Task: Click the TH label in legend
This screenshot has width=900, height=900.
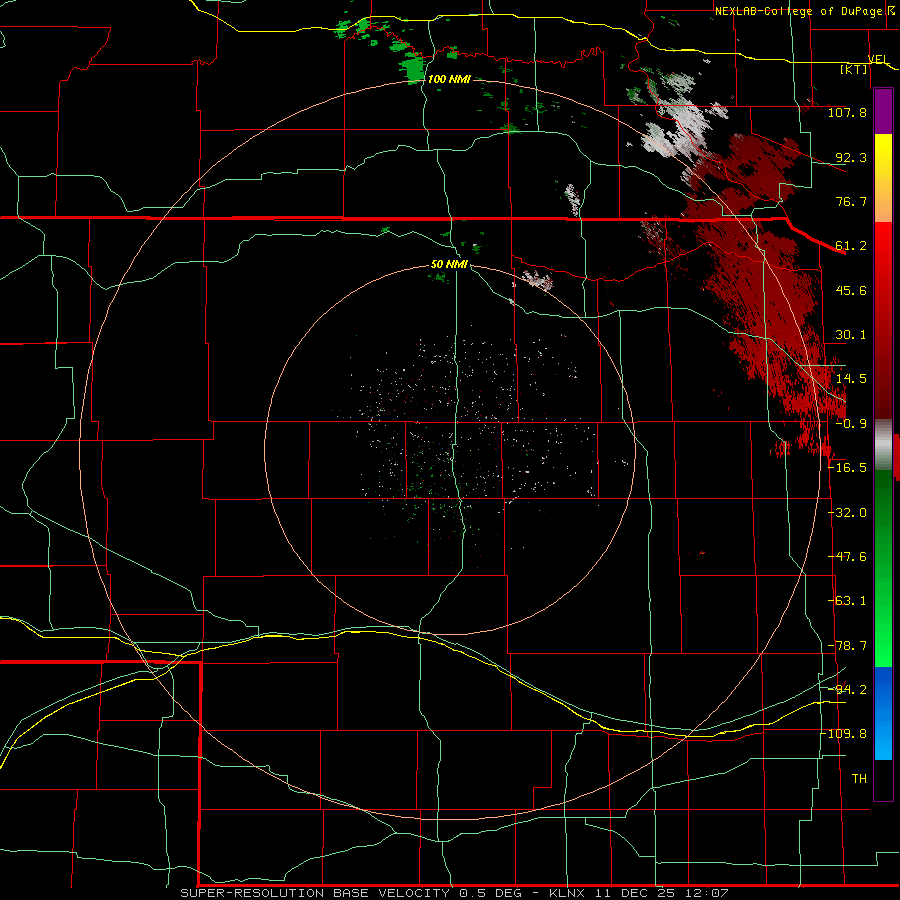Action: [x=859, y=779]
